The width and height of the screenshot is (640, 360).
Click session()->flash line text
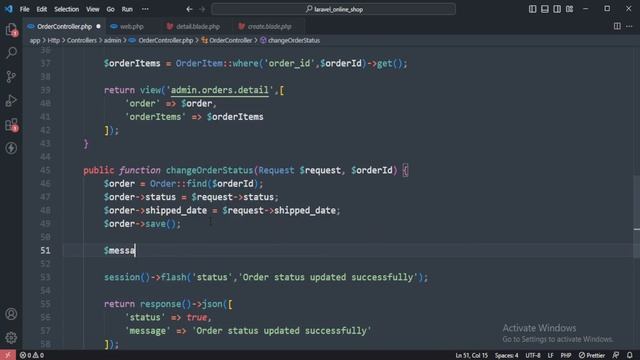(266, 278)
